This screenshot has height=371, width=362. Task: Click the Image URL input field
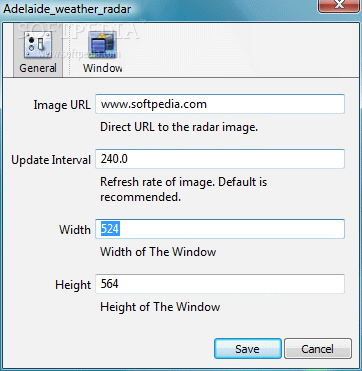pyautogui.click(x=220, y=104)
